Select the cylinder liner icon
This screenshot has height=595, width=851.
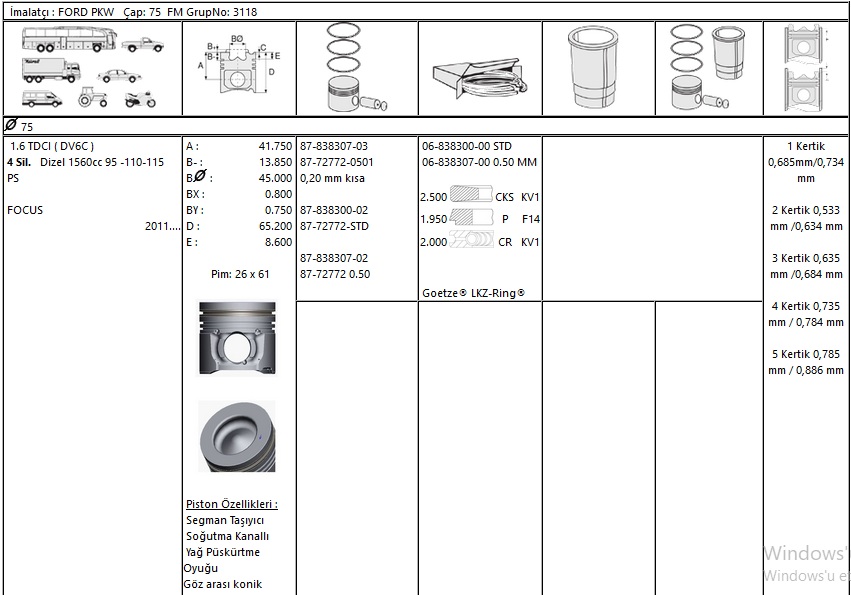(596, 68)
